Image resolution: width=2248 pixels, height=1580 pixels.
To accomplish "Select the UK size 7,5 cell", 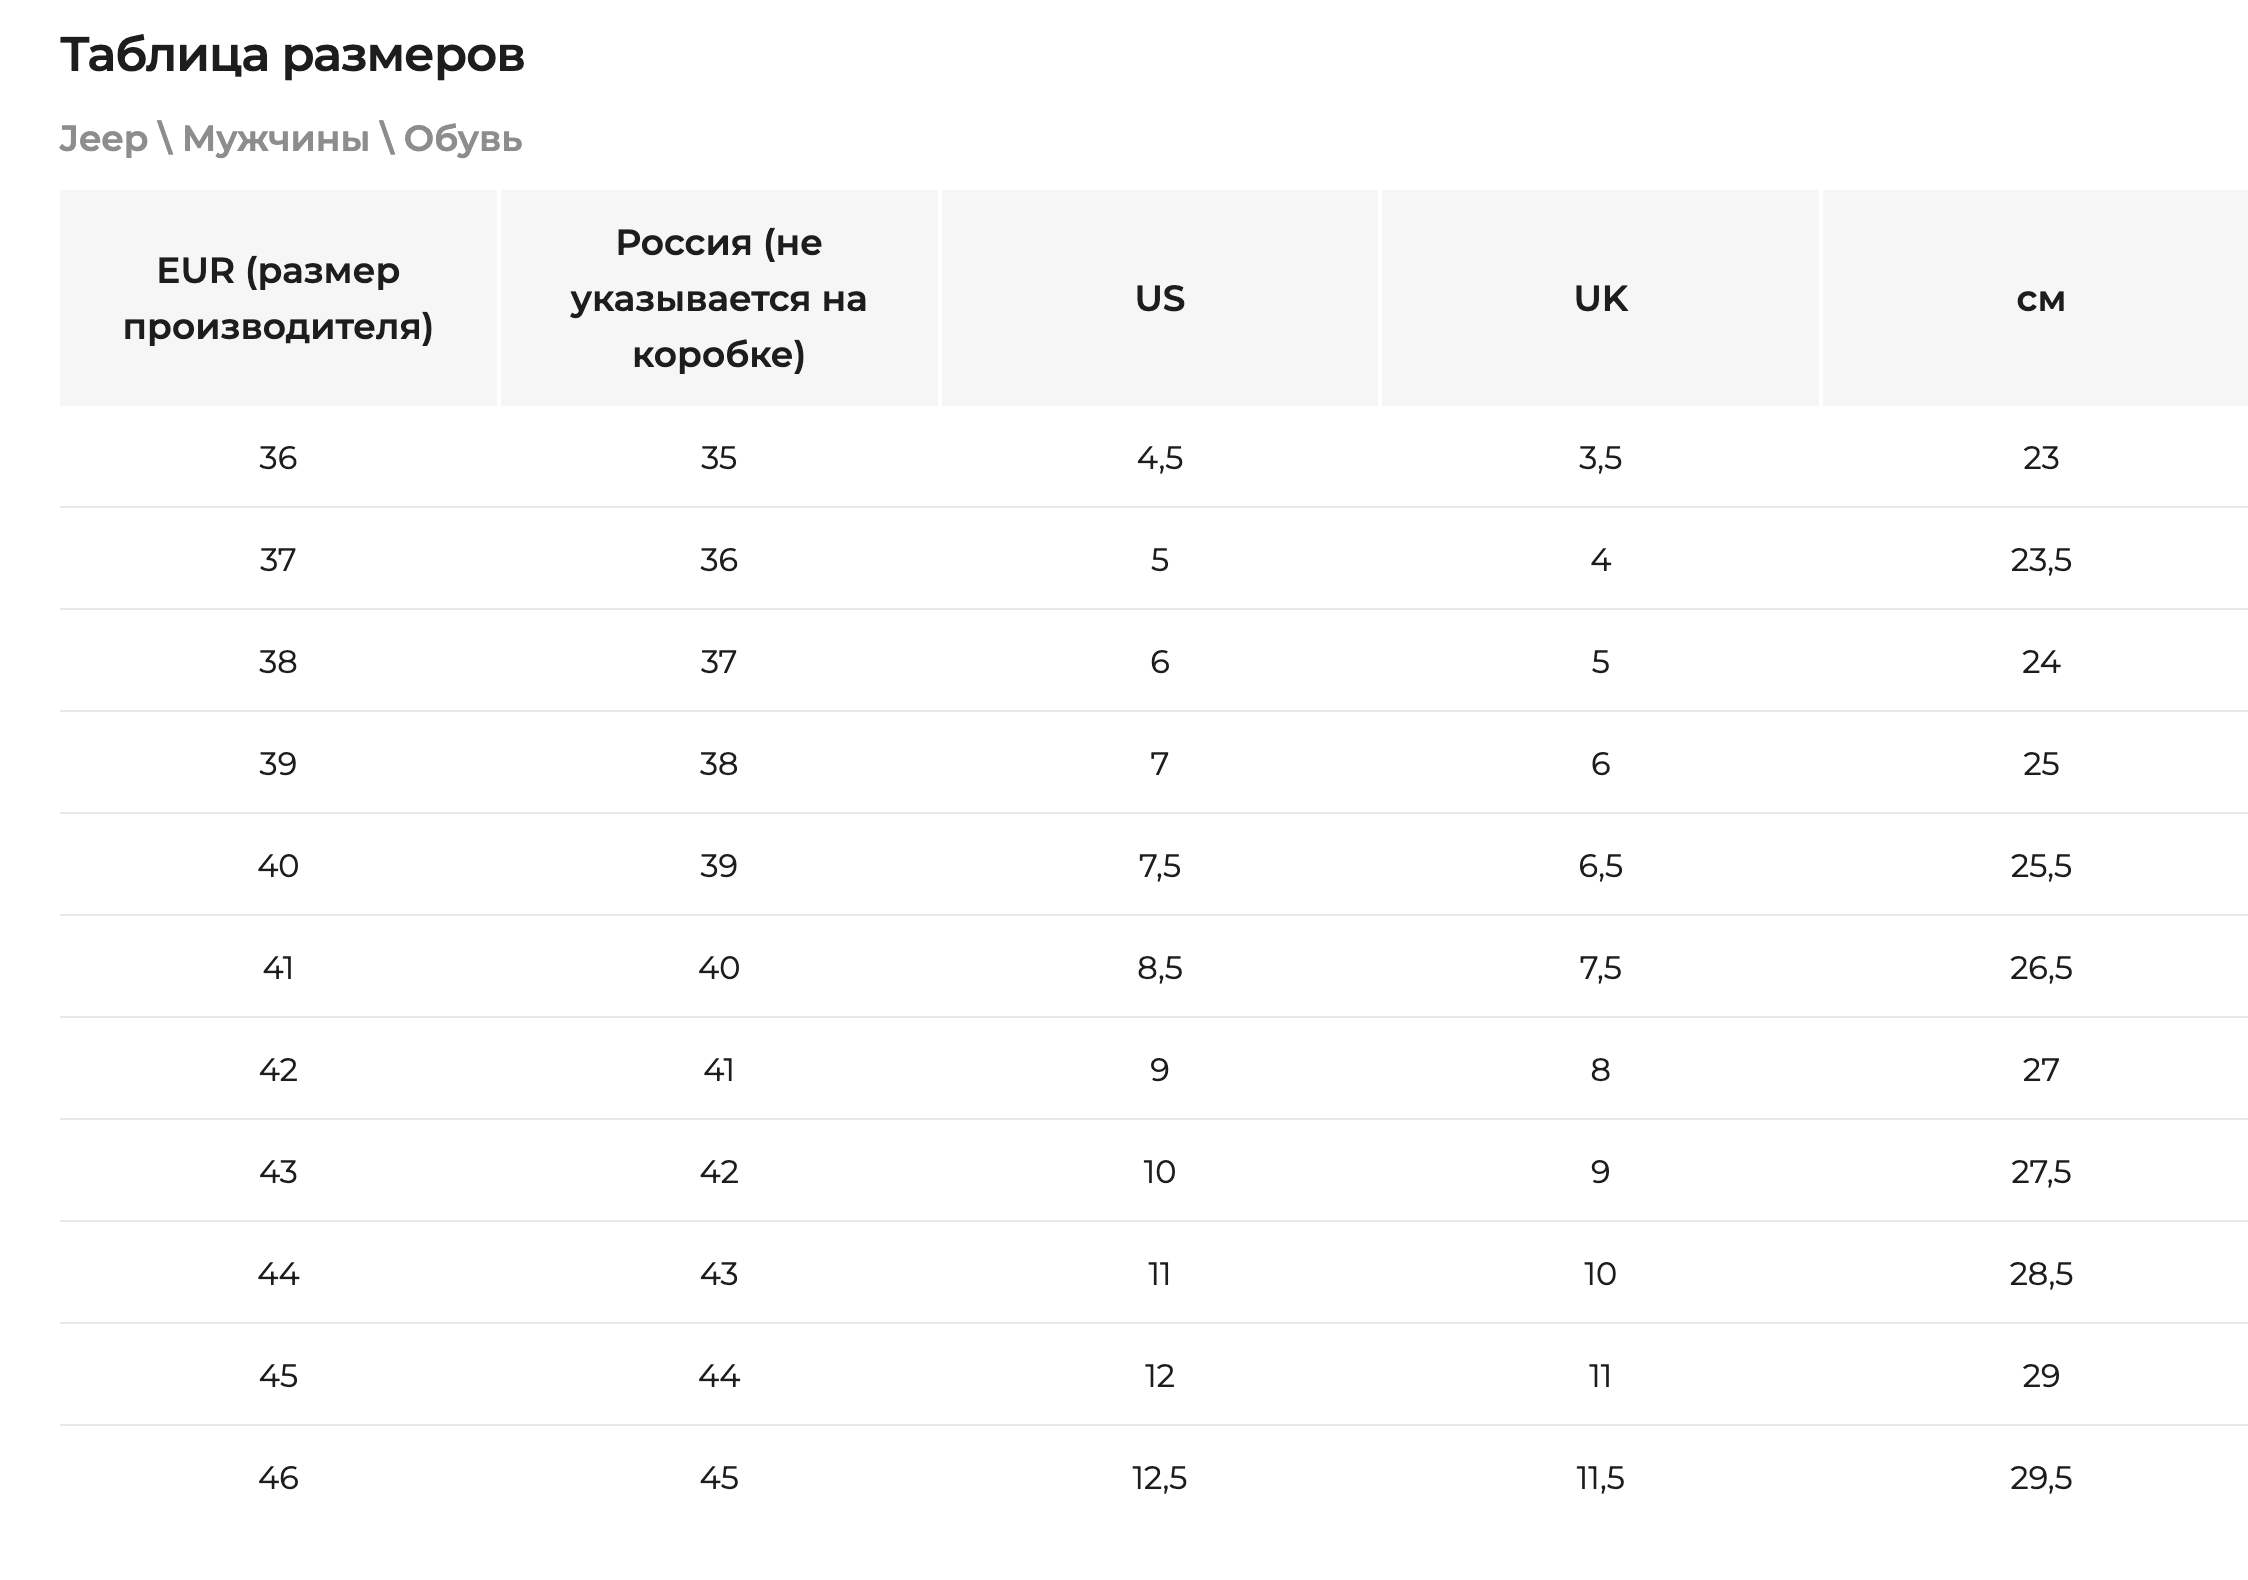I will (1600, 968).
